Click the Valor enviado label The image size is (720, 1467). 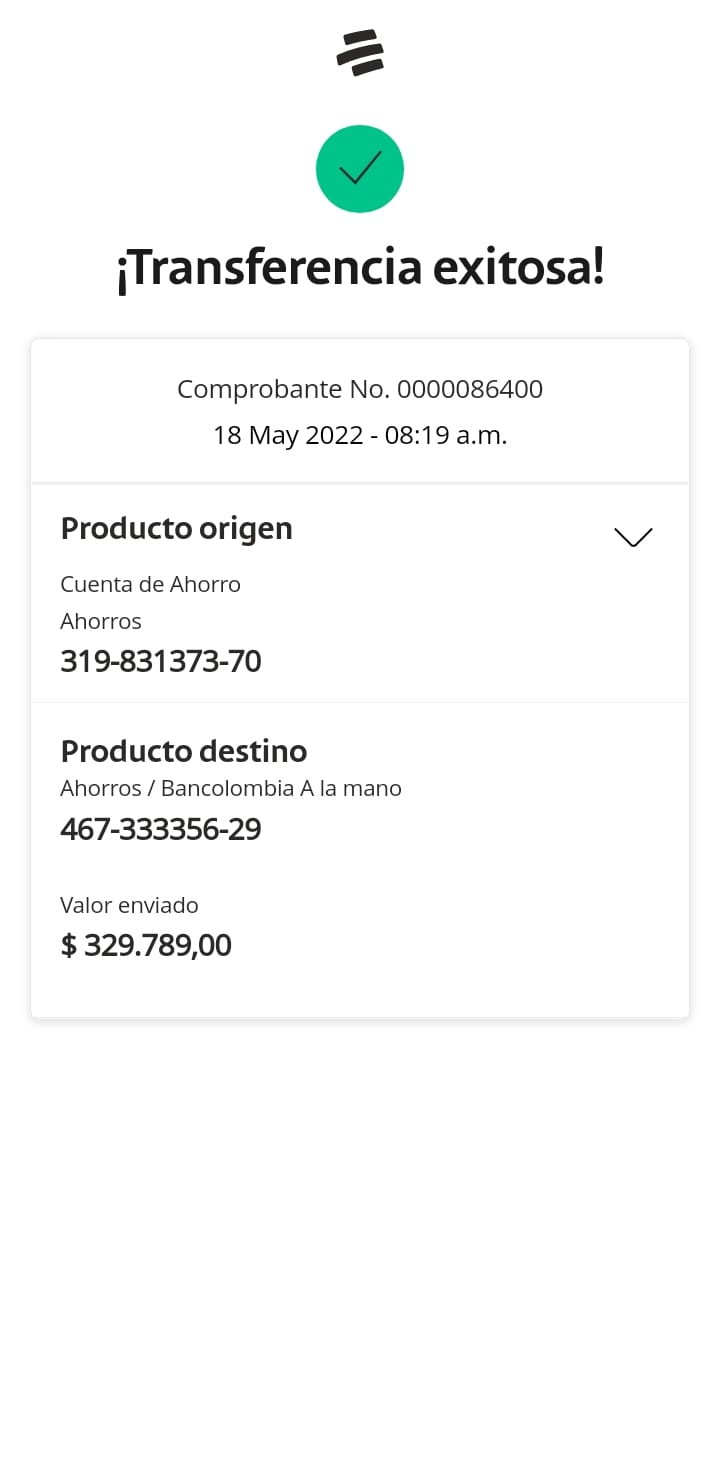coord(129,905)
